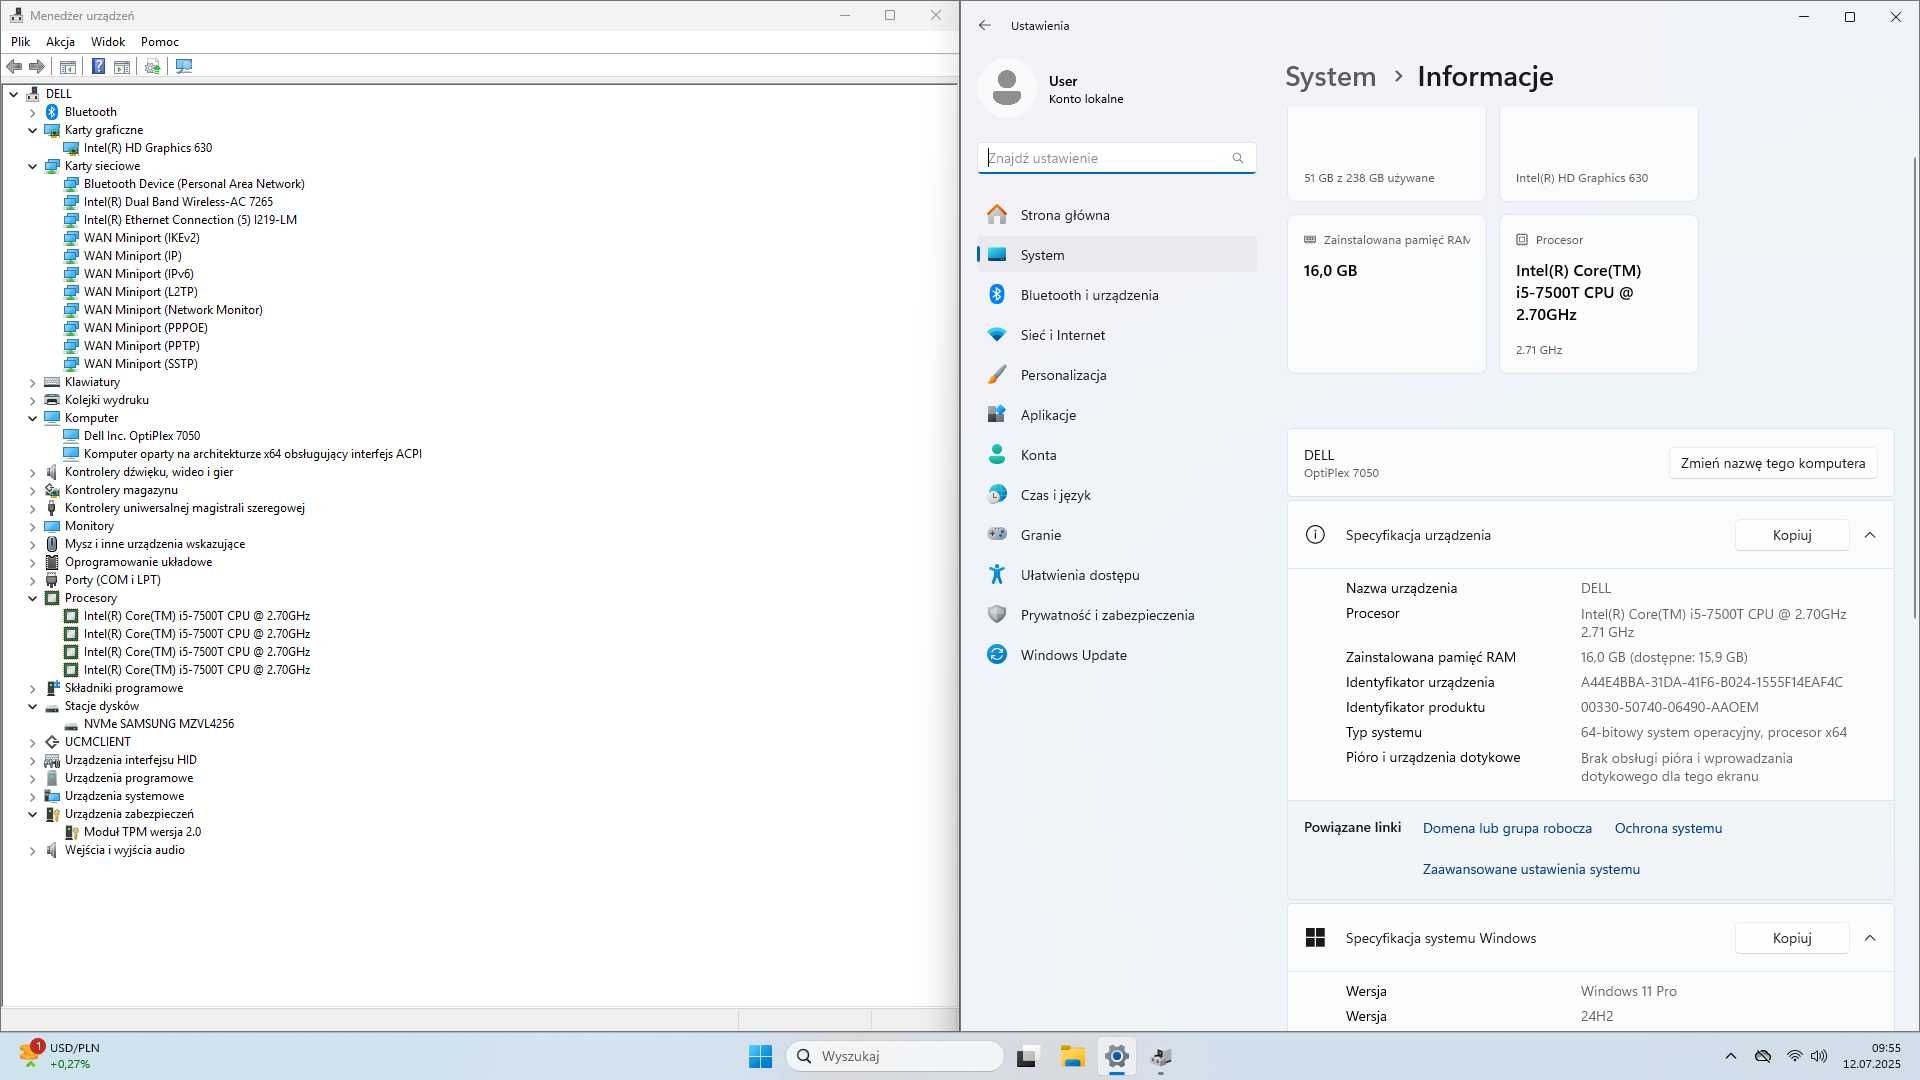Select the Intel(R) HD Graphics 630 device icon
Screen dimensions: 1920x1080
(71, 148)
